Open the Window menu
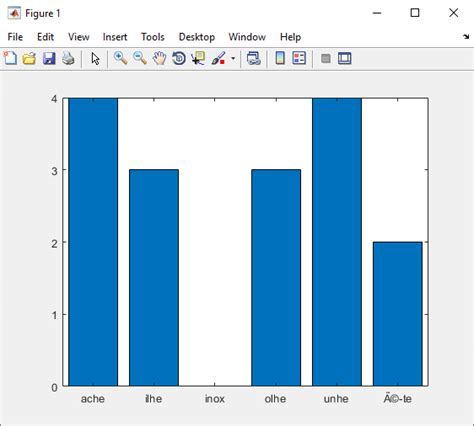 tap(247, 37)
